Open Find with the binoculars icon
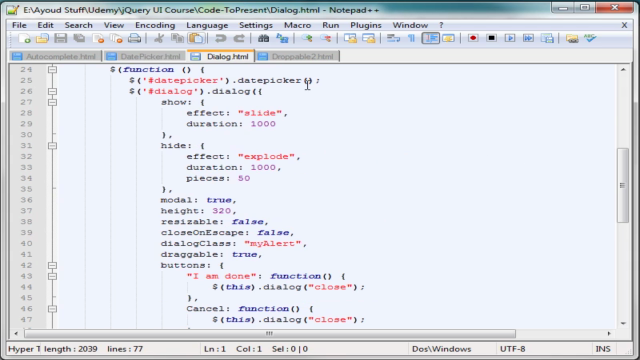 click(263, 38)
